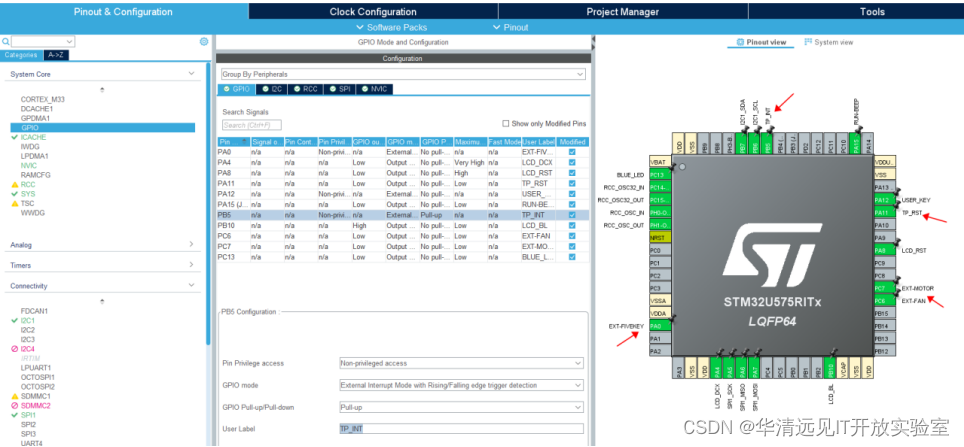Click the System view icon

pos(808,42)
